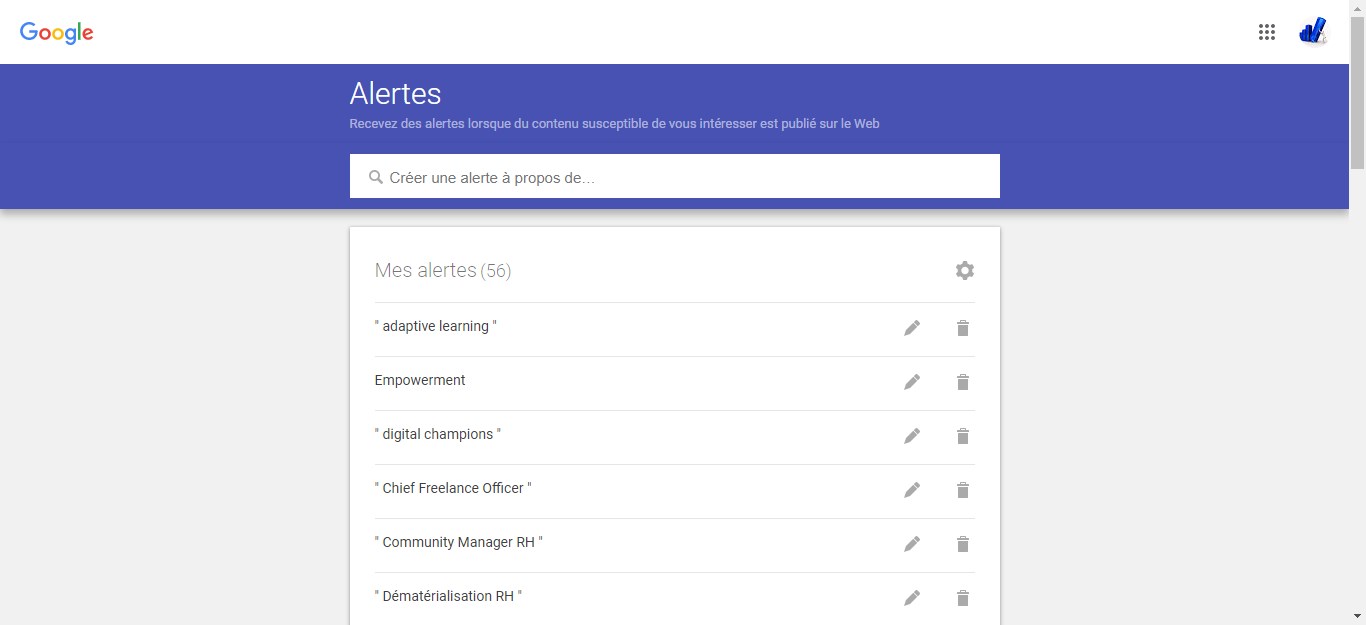Delete the "adaptive learning" alert

click(x=963, y=328)
